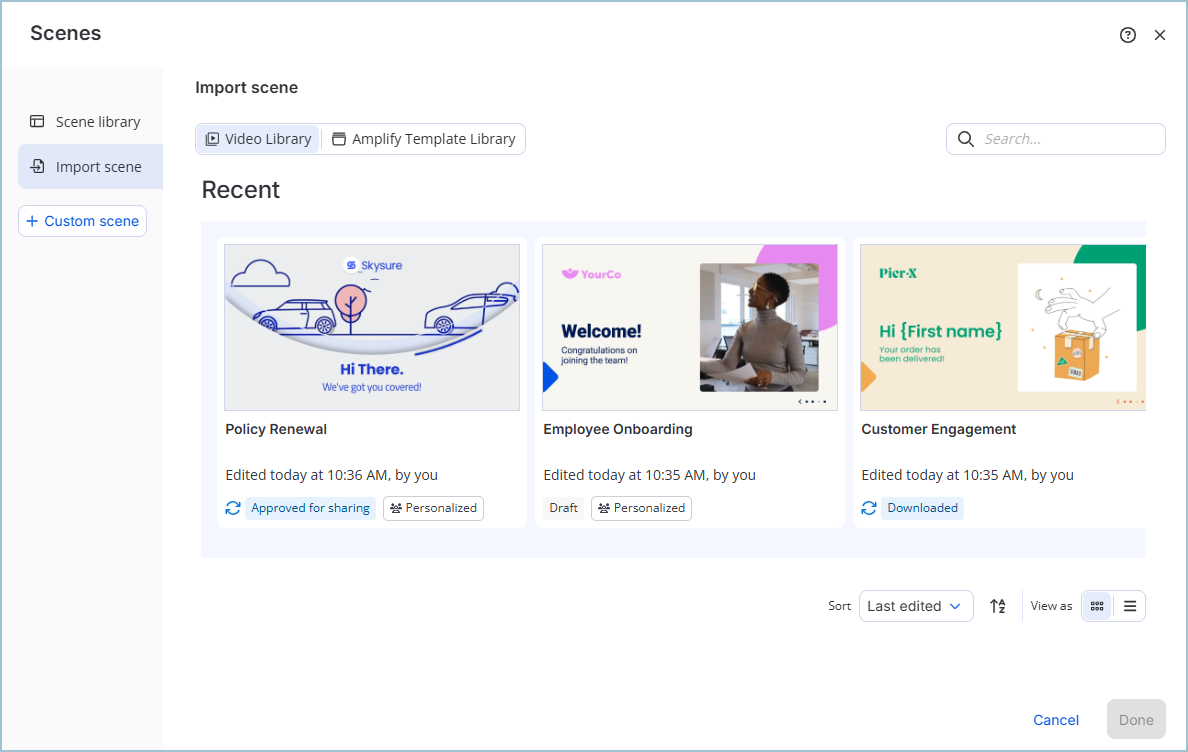Switch to list view
Screen dimensions: 1188x752
click(1130, 606)
